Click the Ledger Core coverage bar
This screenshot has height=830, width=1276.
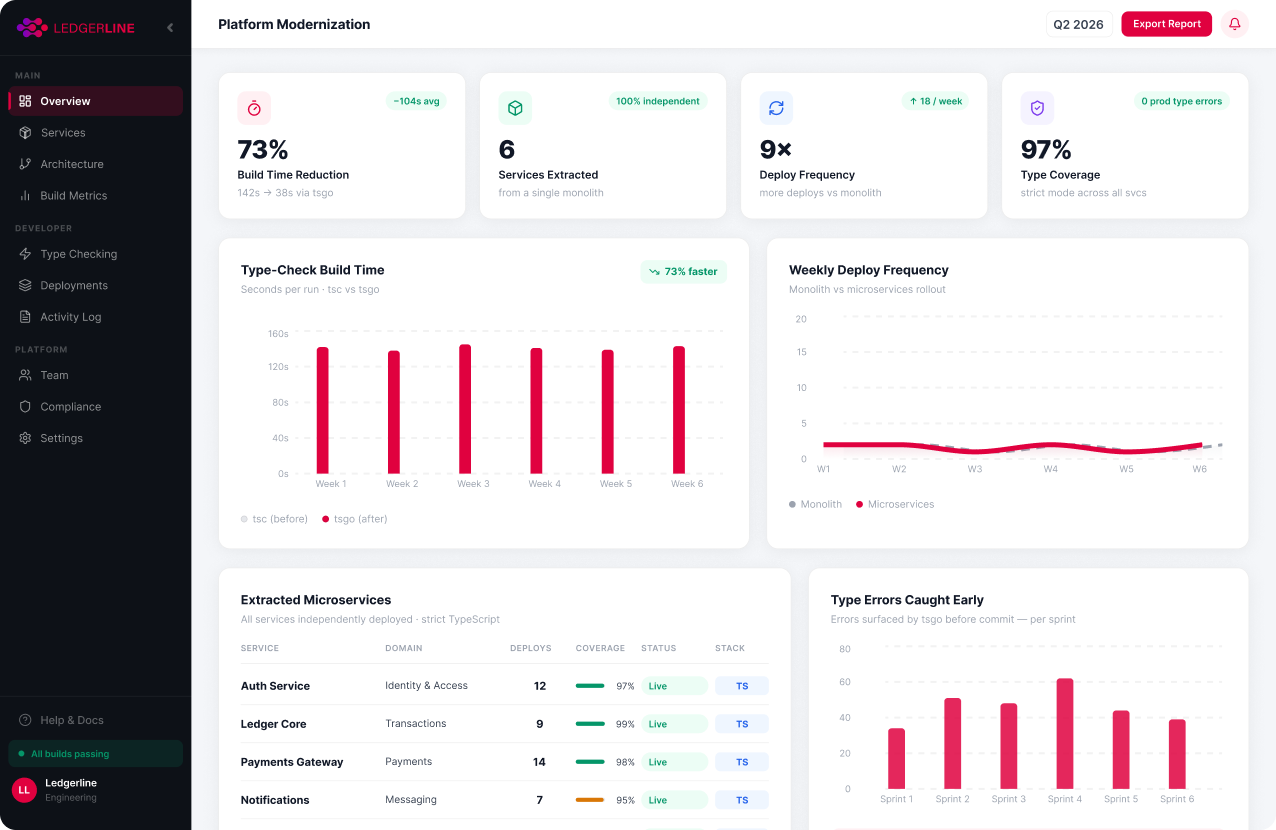[590, 724]
